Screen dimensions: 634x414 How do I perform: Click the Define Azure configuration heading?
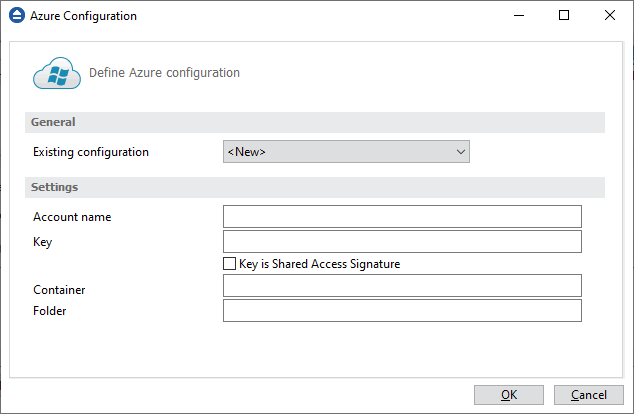(164, 73)
